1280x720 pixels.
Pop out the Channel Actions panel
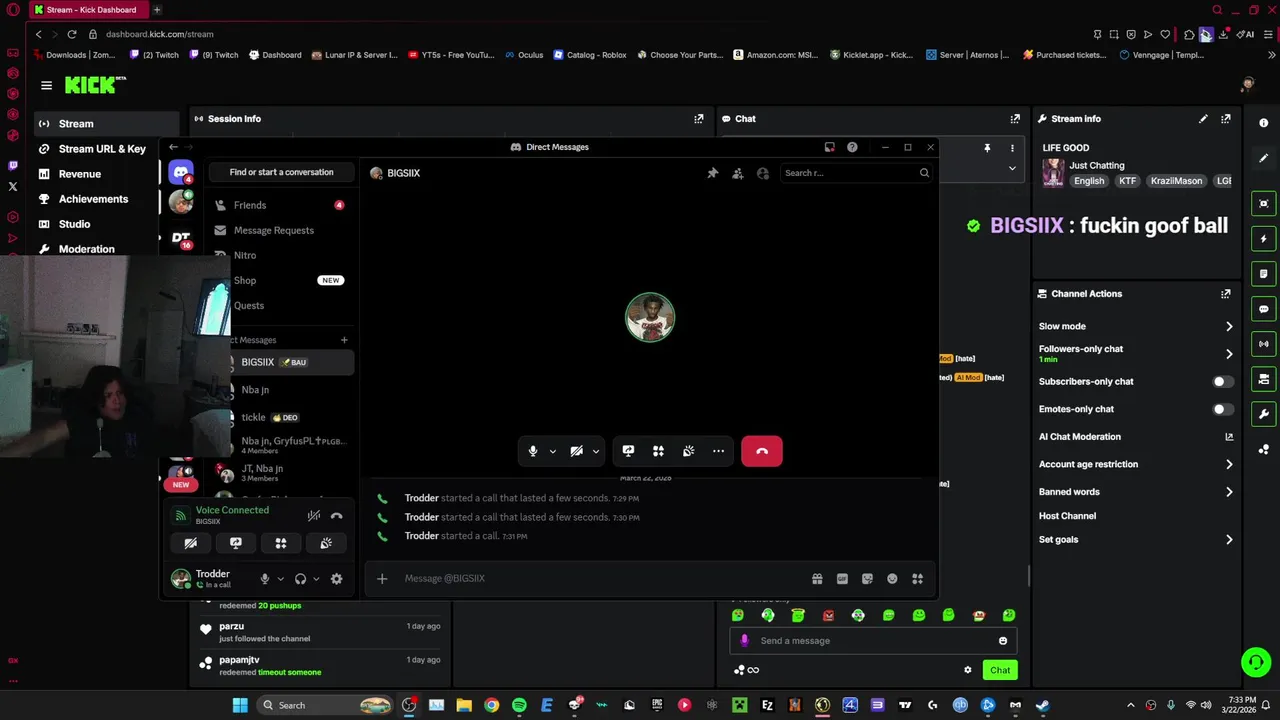coord(1225,294)
